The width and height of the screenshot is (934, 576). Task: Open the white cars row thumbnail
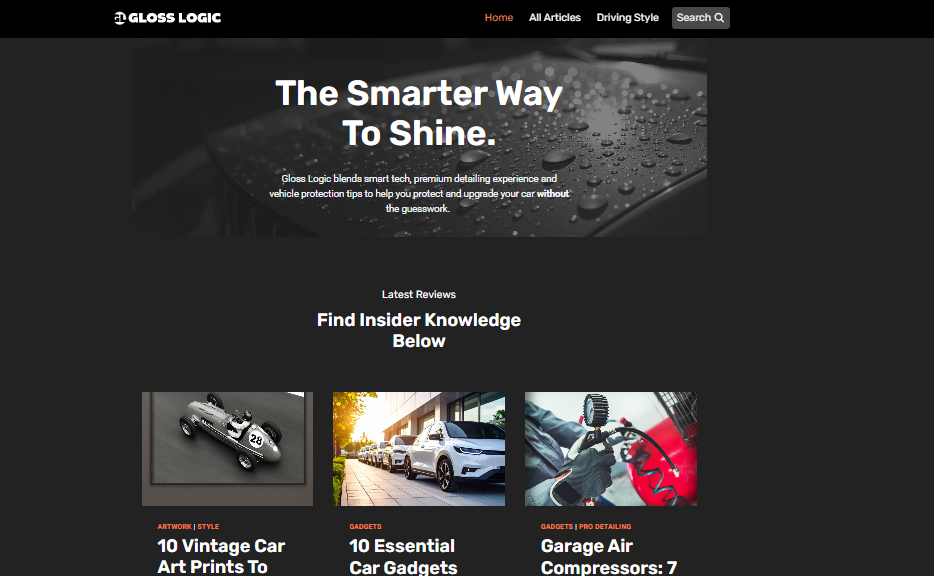pyautogui.click(x=419, y=449)
